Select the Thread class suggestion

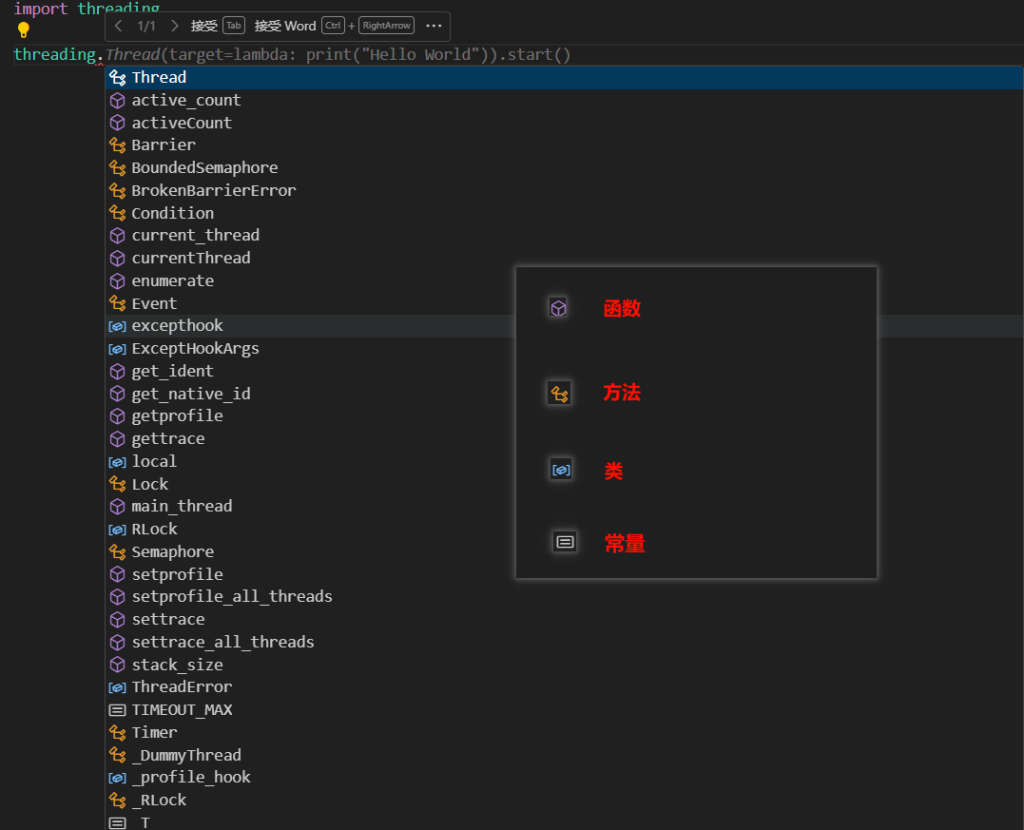tap(159, 78)
